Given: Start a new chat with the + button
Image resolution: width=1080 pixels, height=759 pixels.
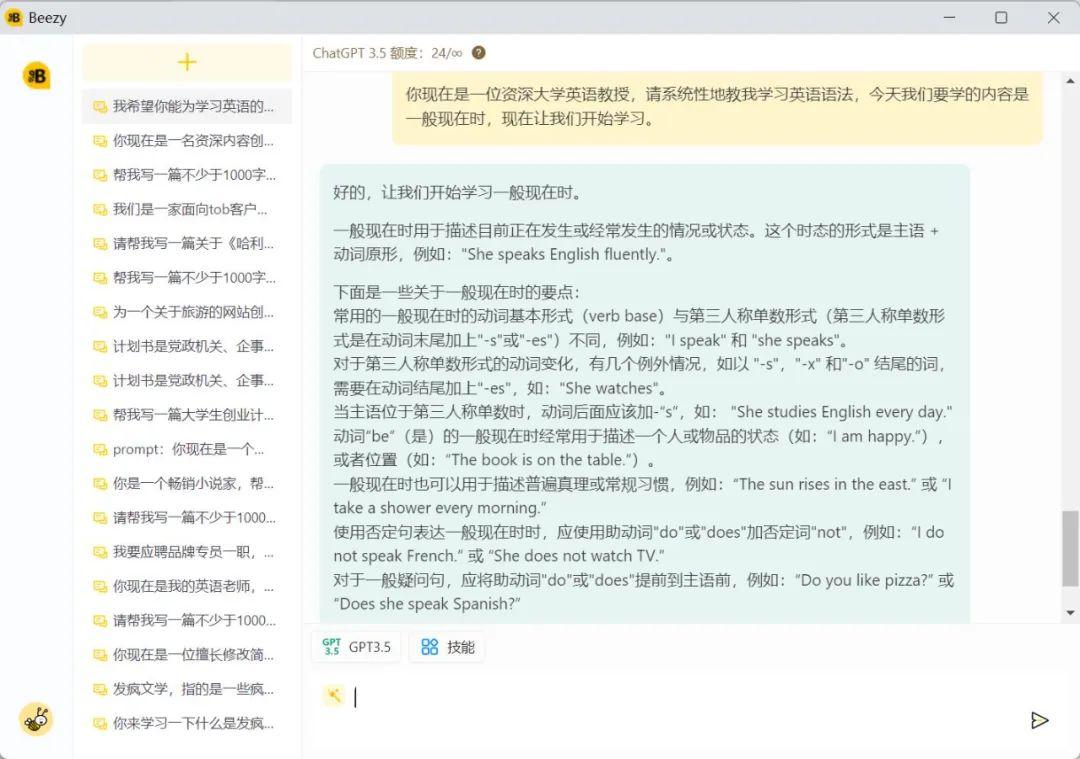Looking at the screenshot, I should (x=186, y=62).
